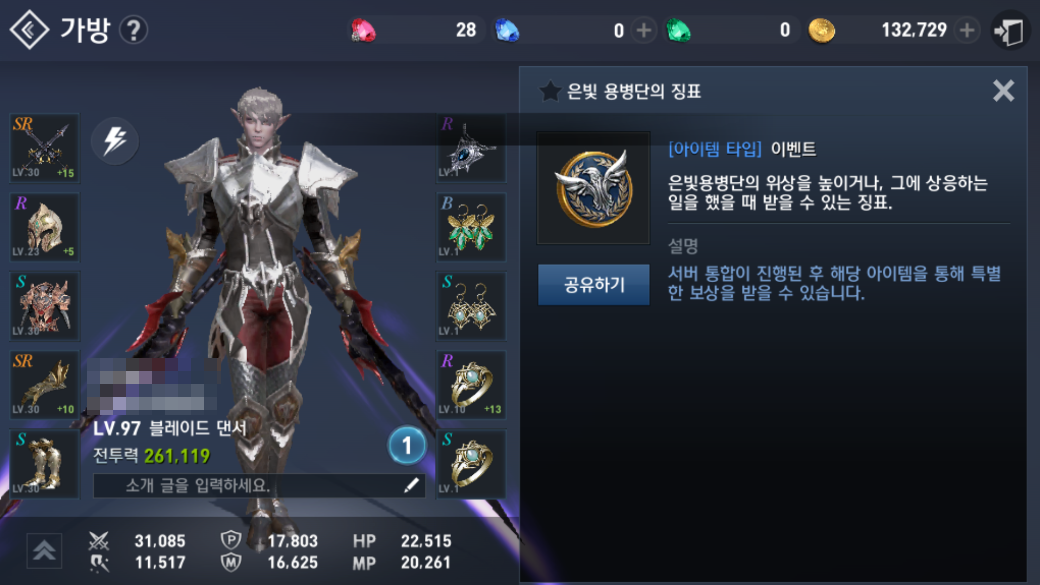Viewport: 1040px width, 585px height.
Task: Go back using the diamond arrow icon
Action: (x=29, y=30)
